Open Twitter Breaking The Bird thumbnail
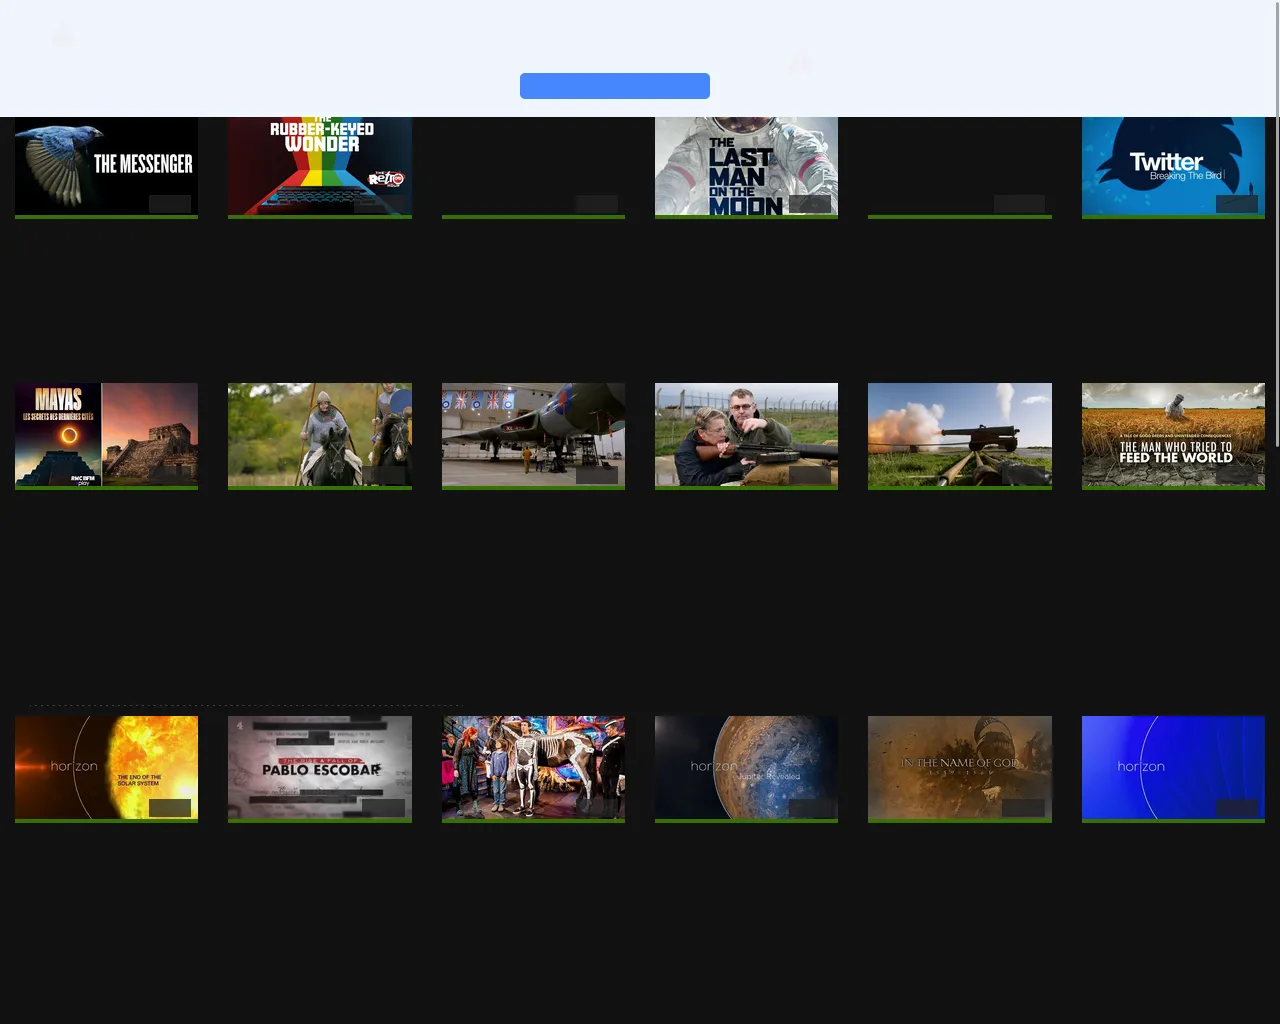The image size is (1280, 1024). tap(1173, 166)
